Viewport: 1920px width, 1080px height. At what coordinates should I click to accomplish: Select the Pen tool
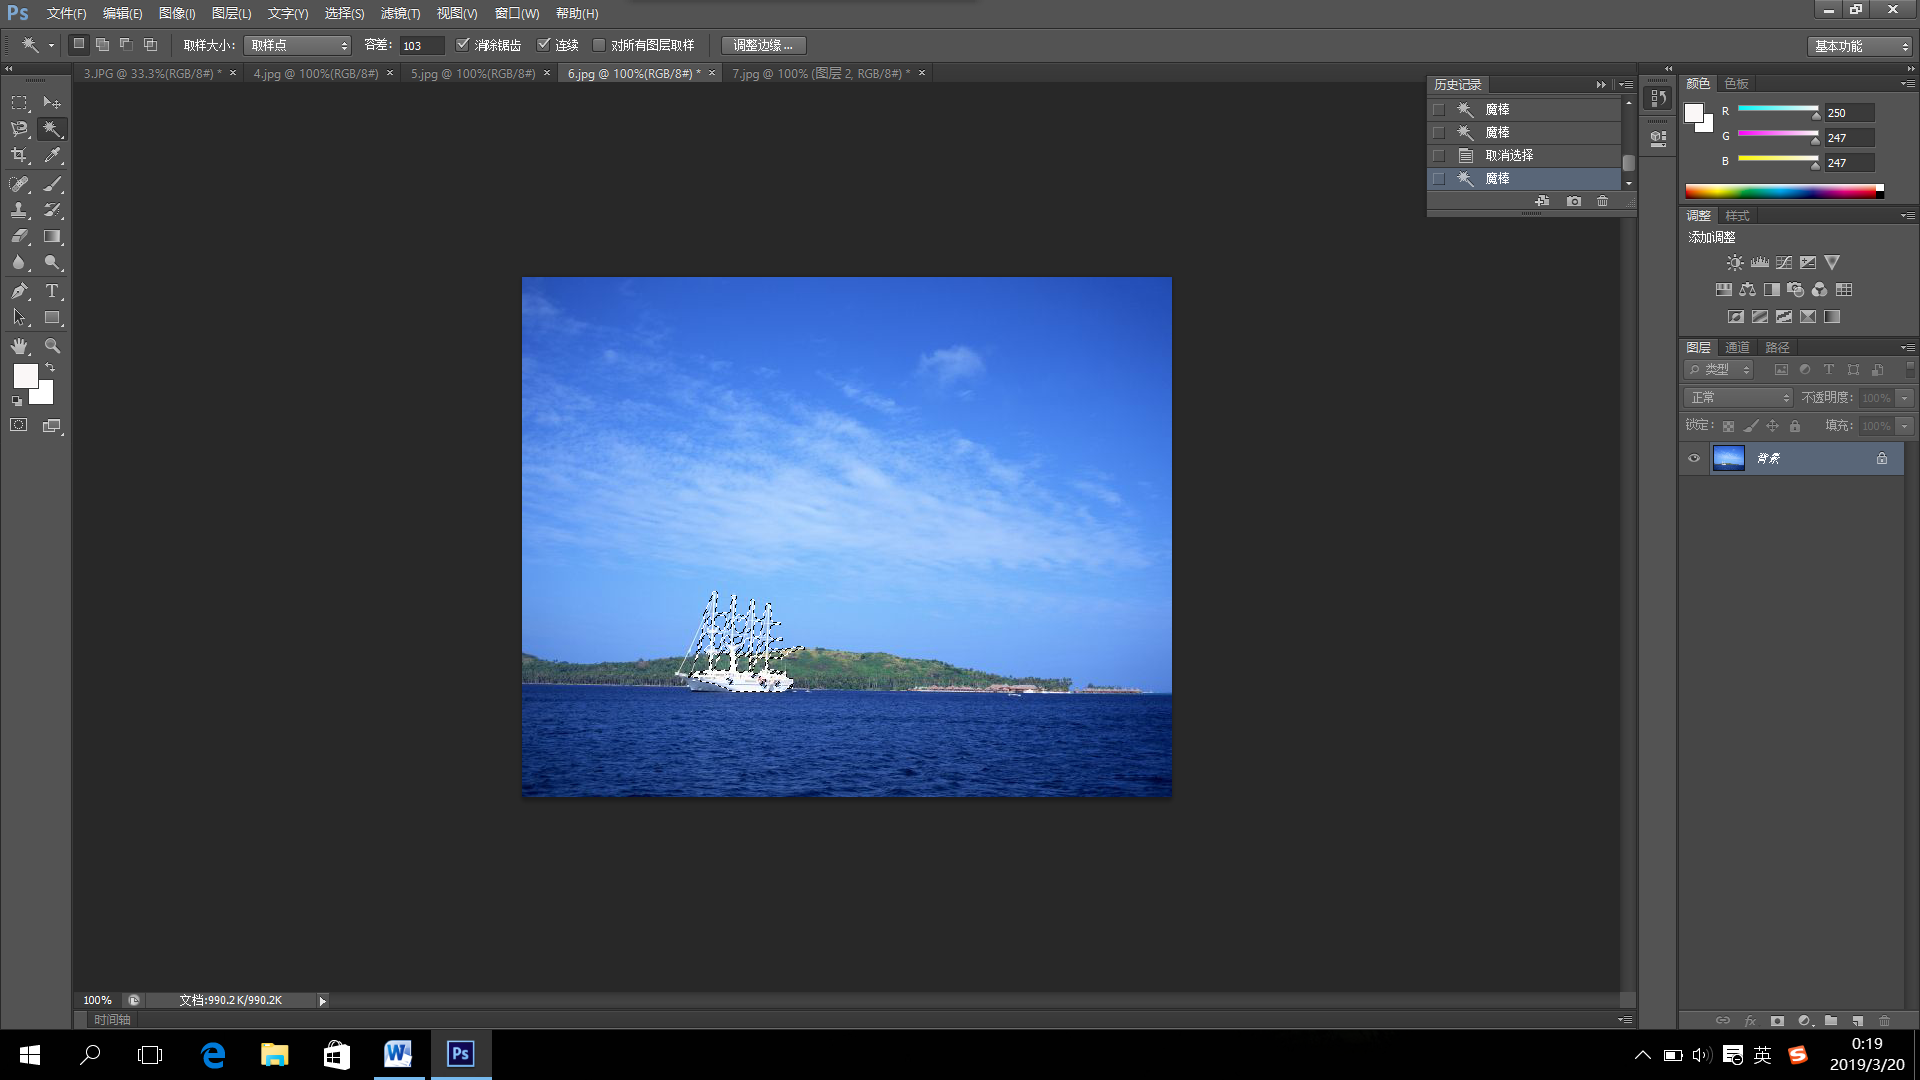coord(19,291)
